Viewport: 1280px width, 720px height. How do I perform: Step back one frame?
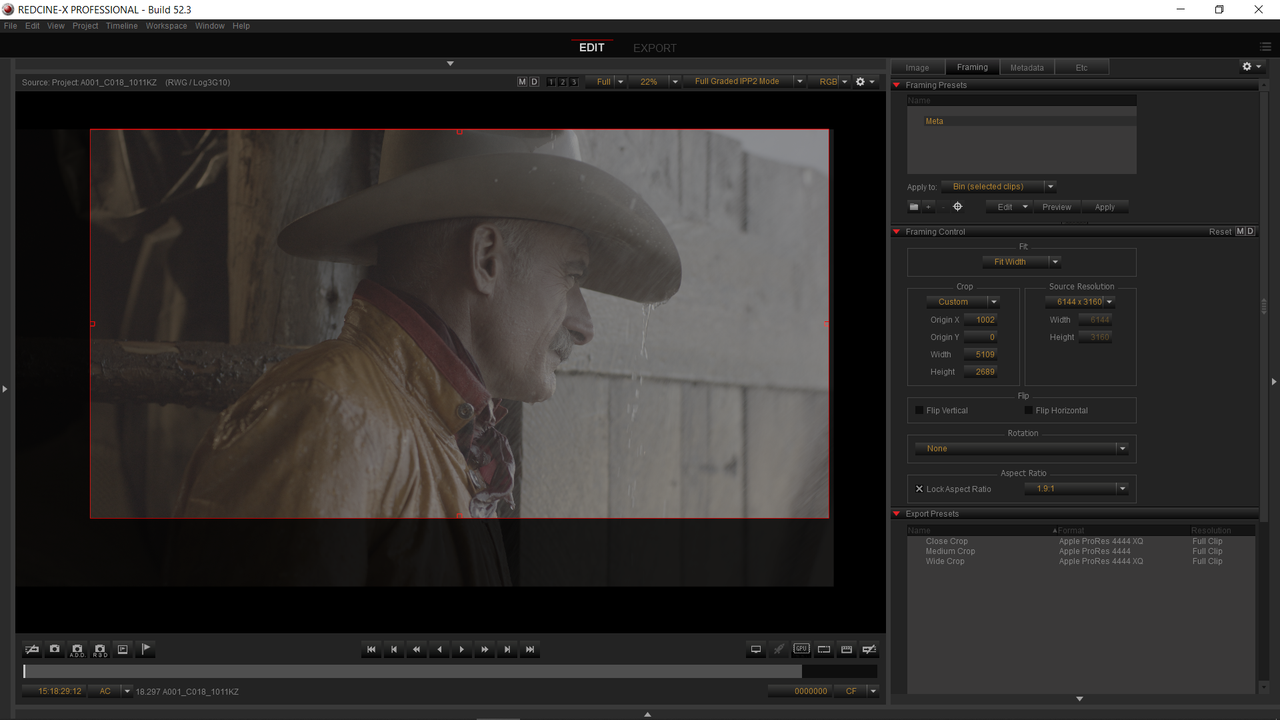394,649
